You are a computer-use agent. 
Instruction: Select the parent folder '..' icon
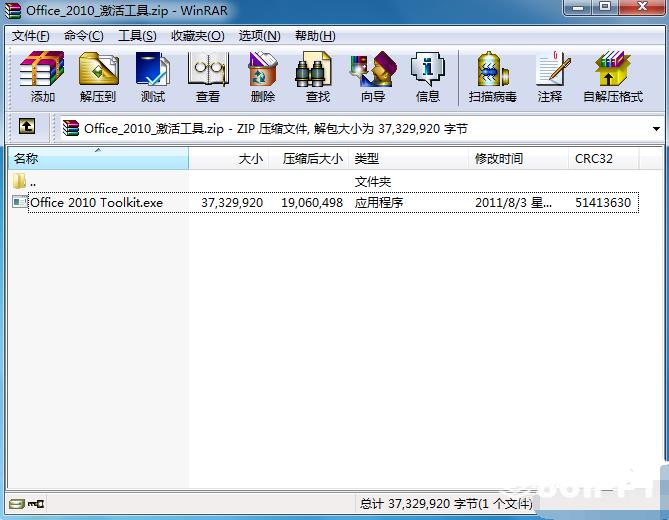19,181
